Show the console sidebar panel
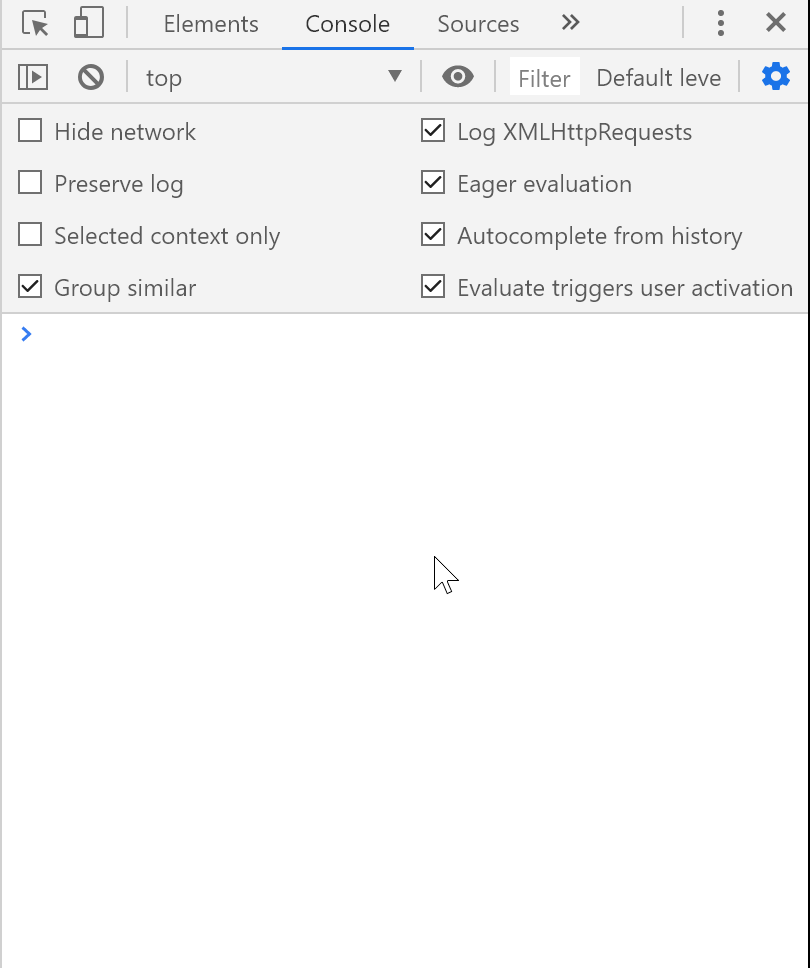The width and height of the screenshot is (810, 968). [33, 77]
